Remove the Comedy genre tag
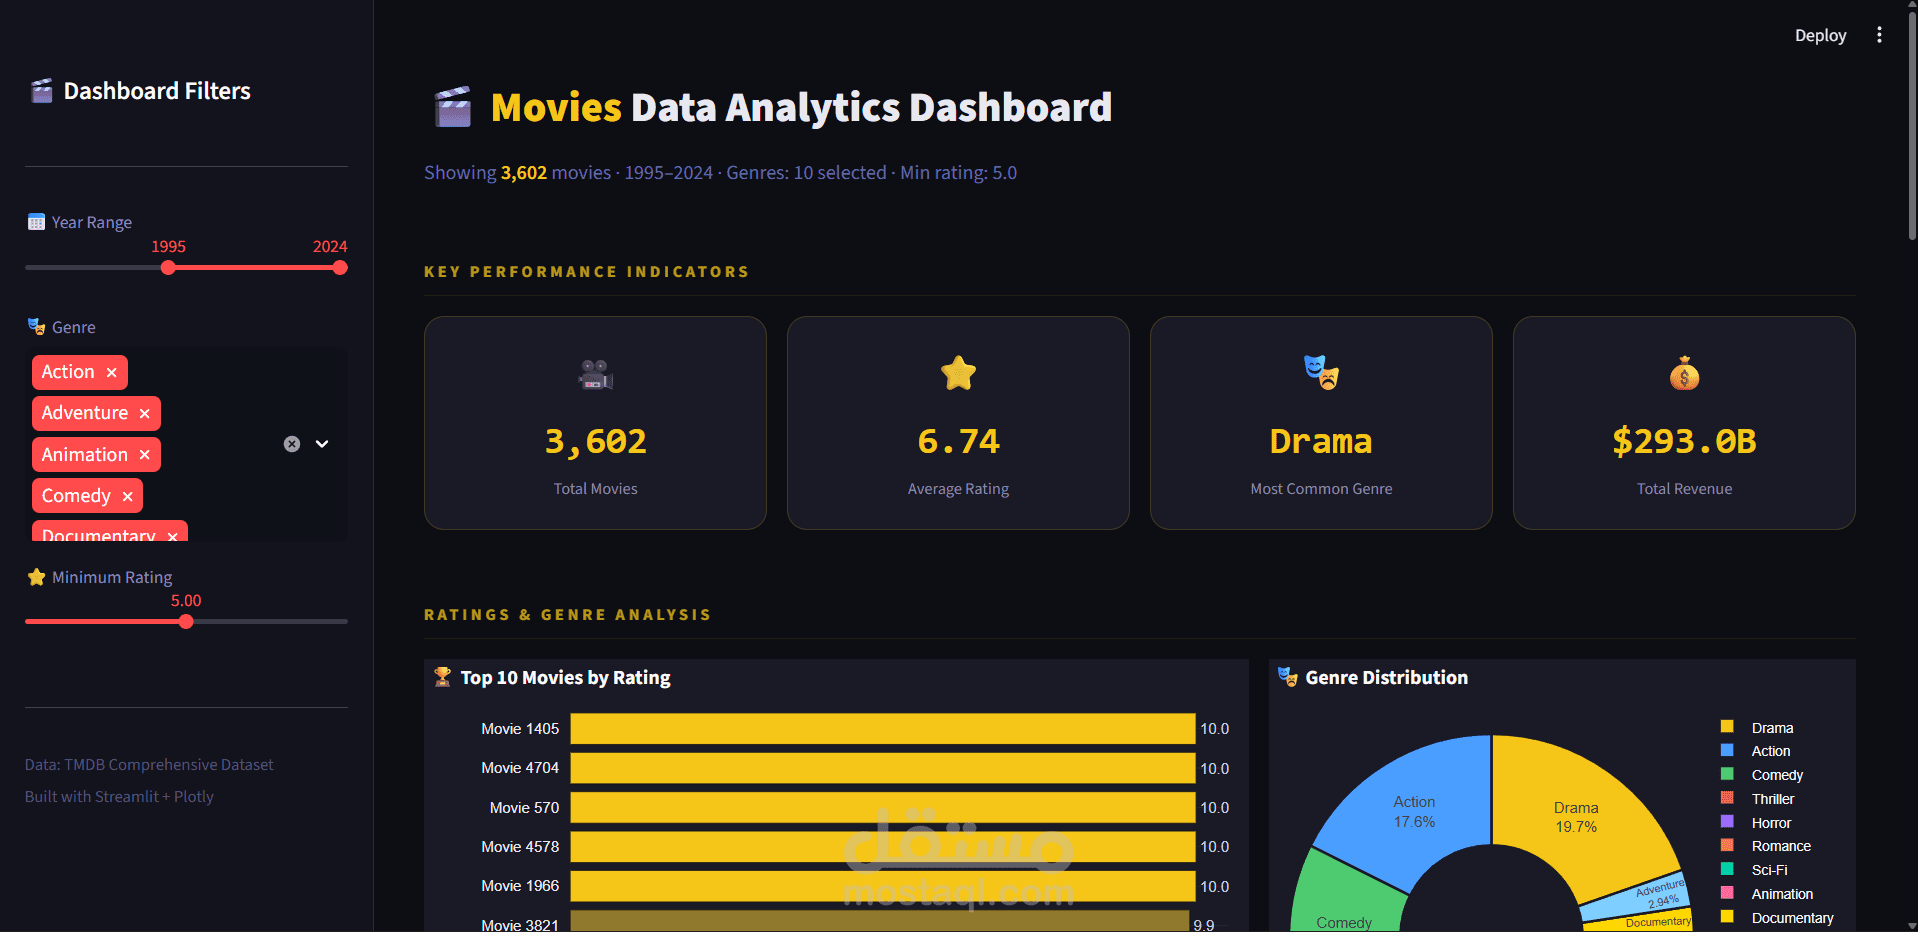The width and height of the screenshot is (1918, 932). (127, 496)
